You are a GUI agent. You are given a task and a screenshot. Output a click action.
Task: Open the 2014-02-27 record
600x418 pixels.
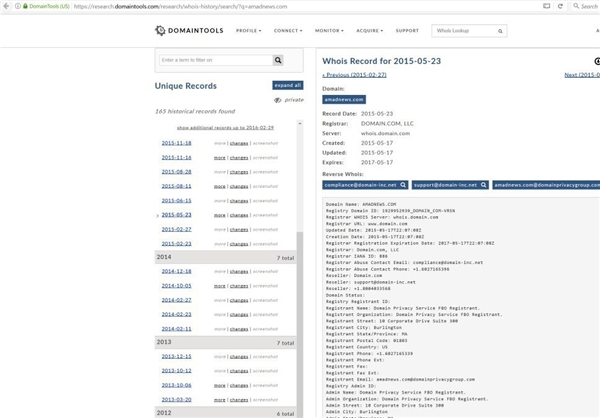tap(176, 300)
